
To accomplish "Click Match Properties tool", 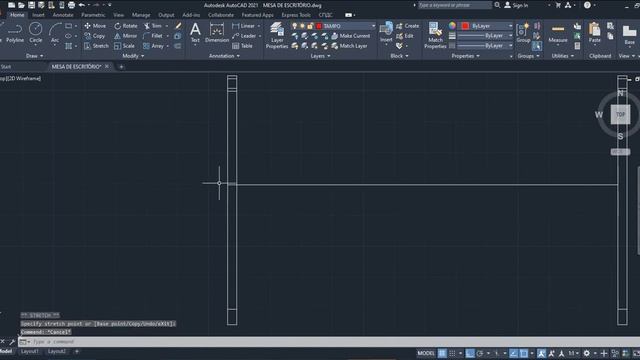I will pos(435,35).
